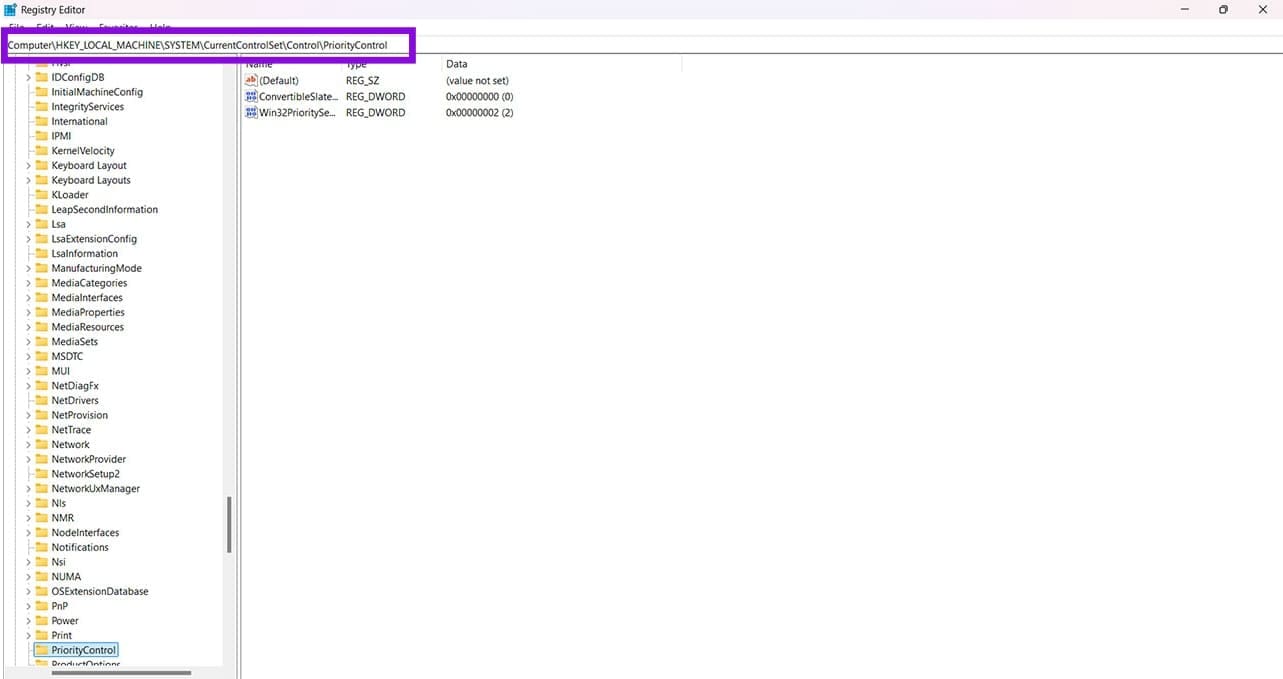The height and width of the screenshot is (679, 1283).
Task: Click the NetworkSetup2 folder icon
Action: 42,474
